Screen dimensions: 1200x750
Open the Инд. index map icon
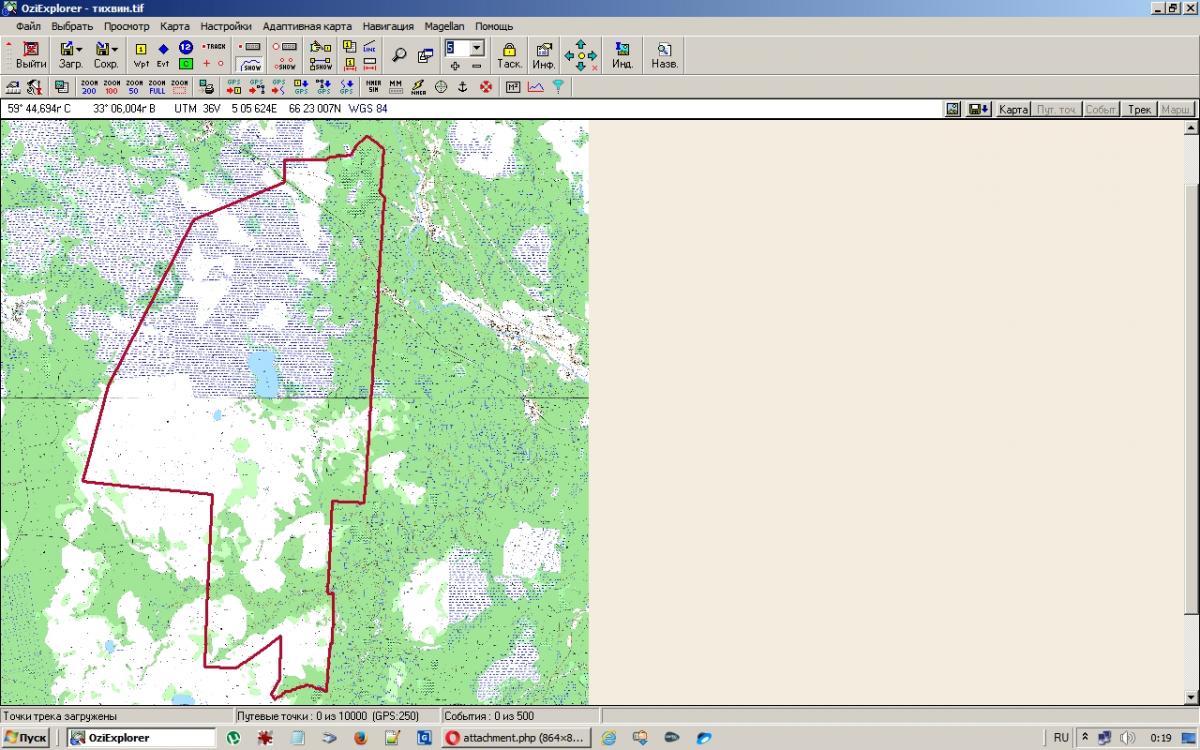tap(622, 54)
